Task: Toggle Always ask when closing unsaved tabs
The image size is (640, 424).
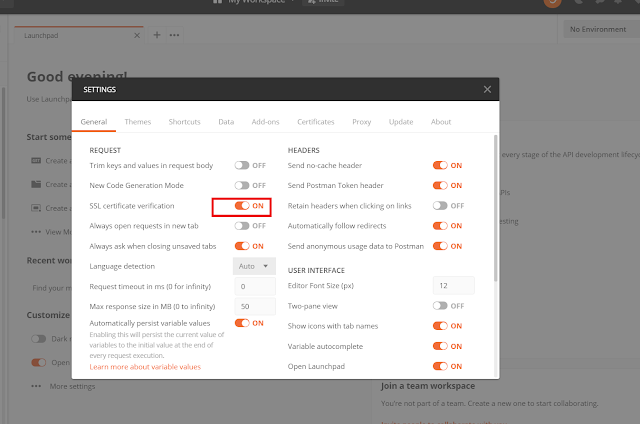Action: [x=242, y=246]
